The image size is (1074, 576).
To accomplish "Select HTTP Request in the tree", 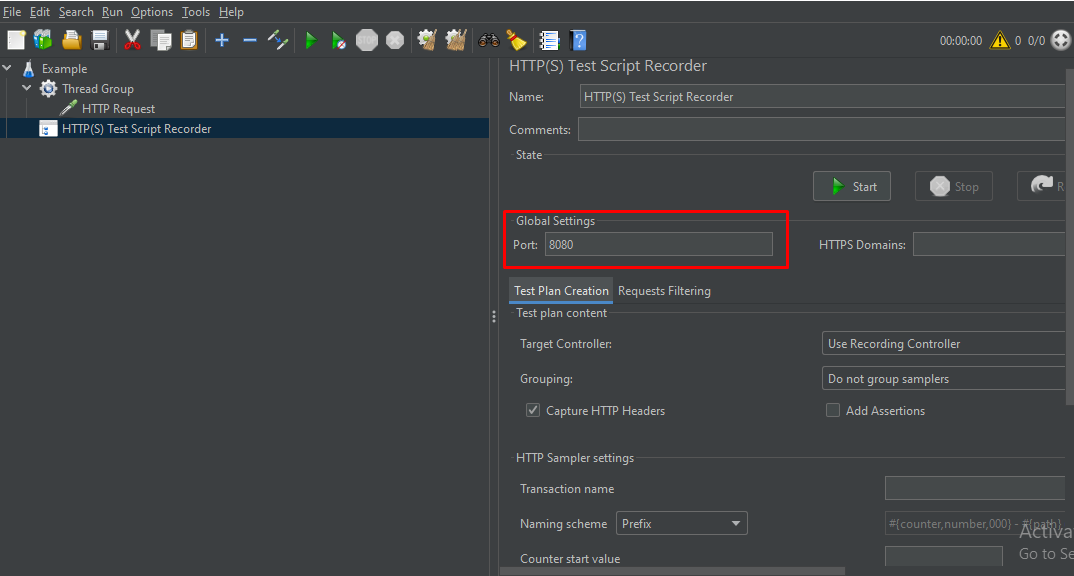I will (118, 108).
